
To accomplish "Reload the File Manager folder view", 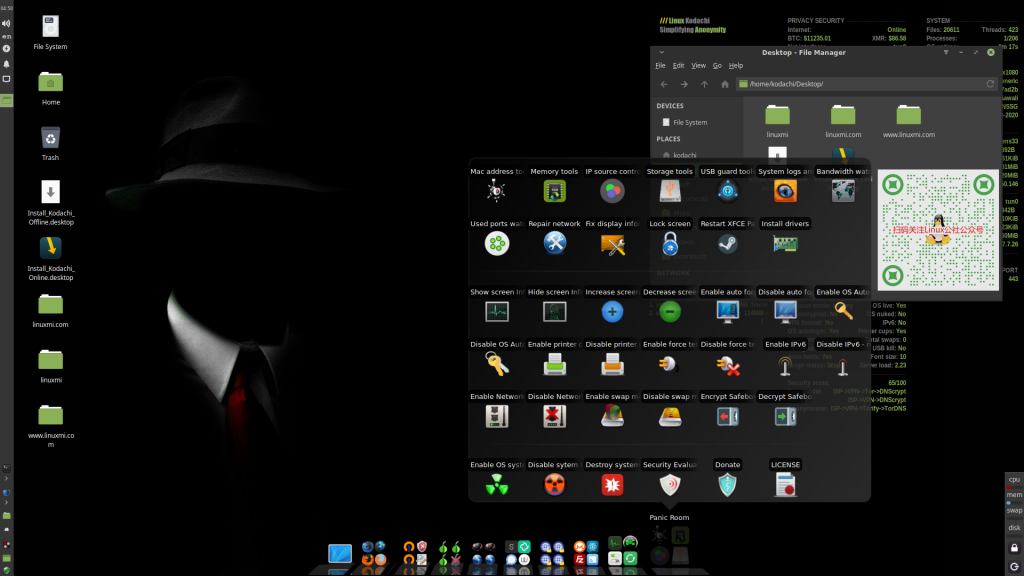I will pos(990,84).
